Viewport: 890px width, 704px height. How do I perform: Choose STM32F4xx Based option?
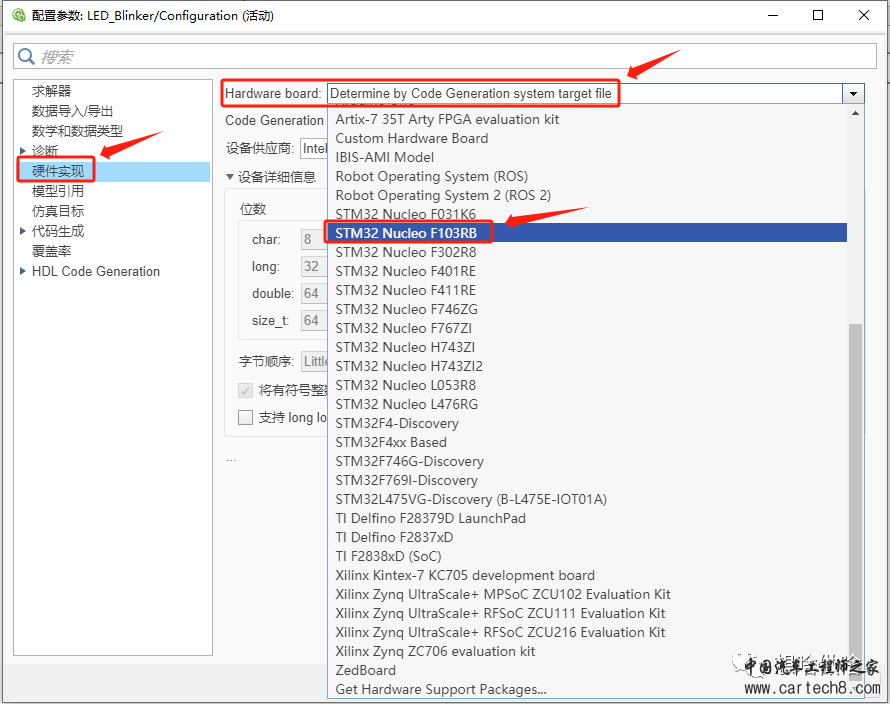pyautogui.click(x=587, y=442)
